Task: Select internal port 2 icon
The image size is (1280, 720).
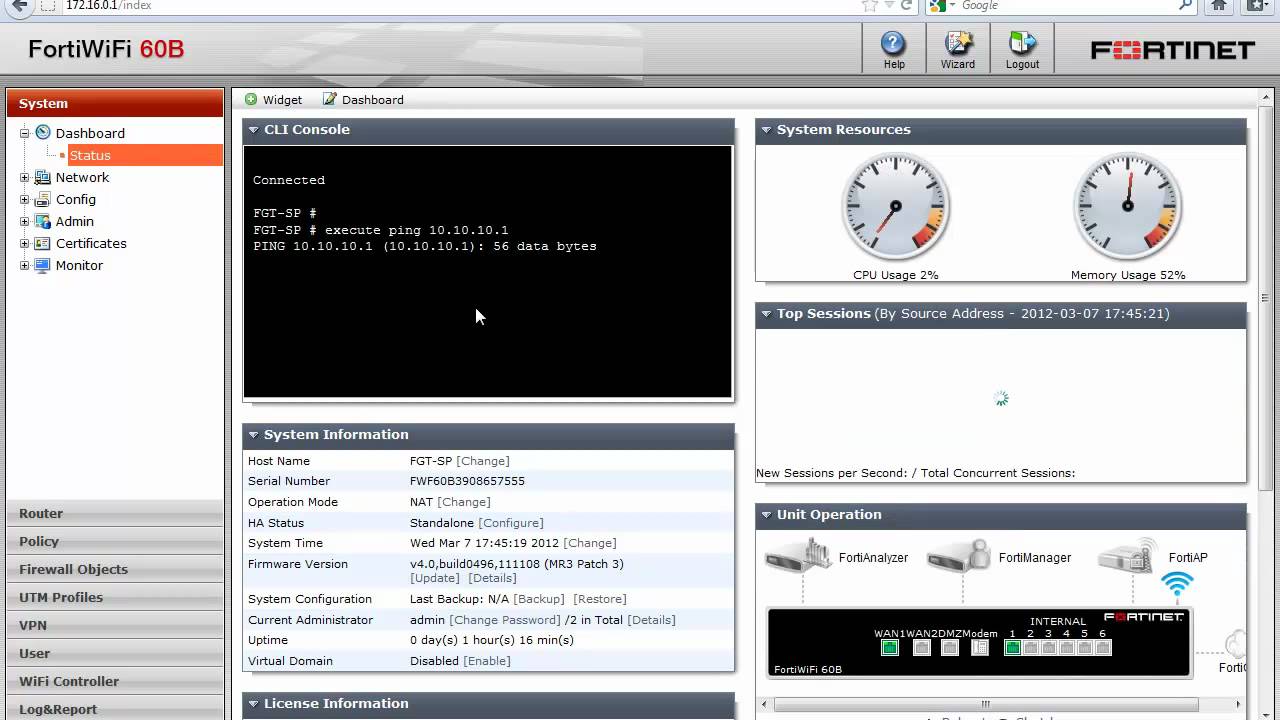Action: 1030,647
